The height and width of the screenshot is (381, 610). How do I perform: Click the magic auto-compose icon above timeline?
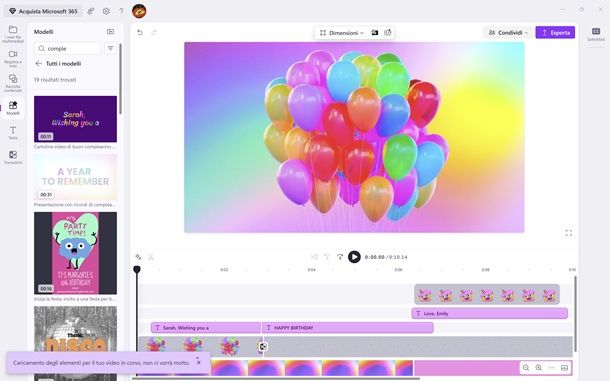[x=138, y=257]
